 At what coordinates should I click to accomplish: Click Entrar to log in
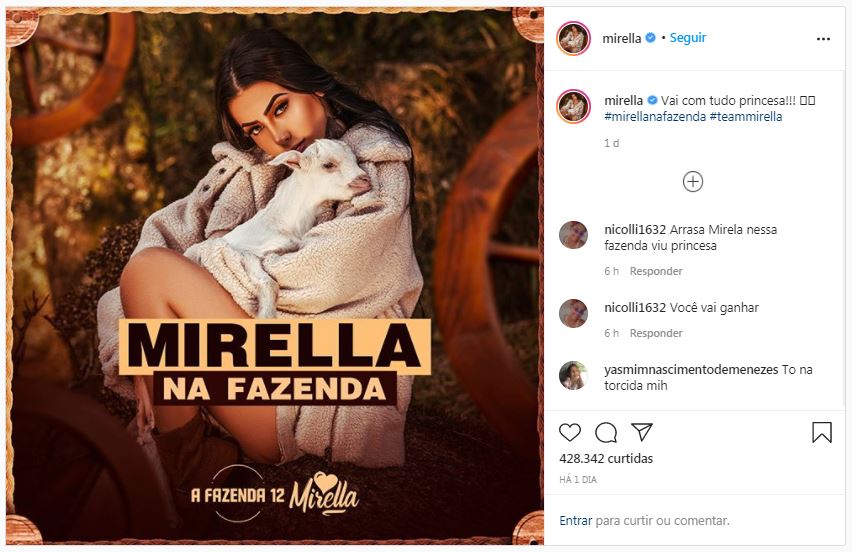coord(575,520)
